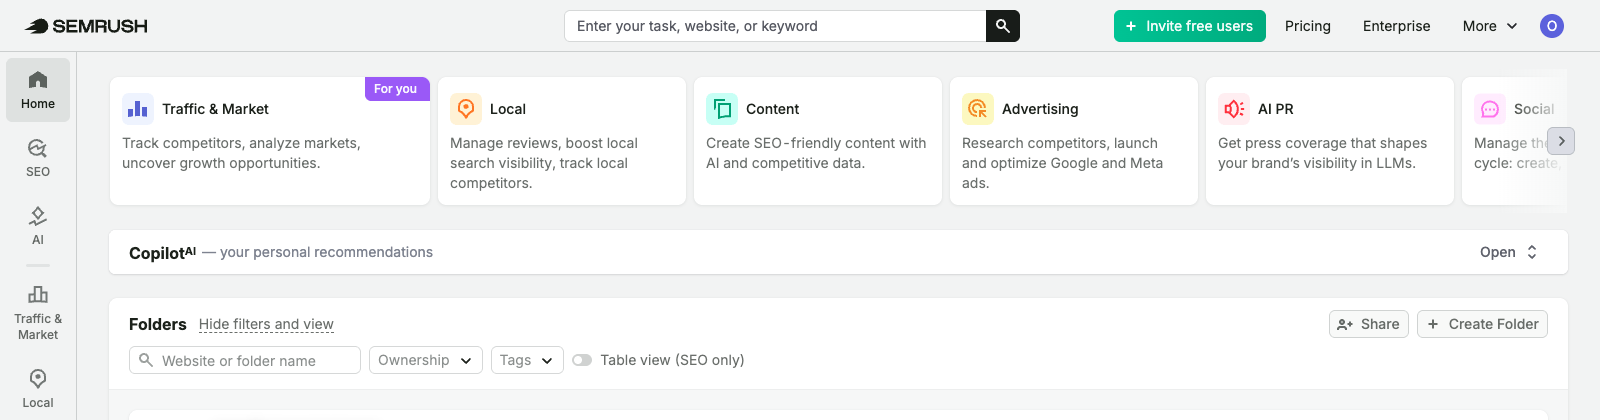Open Local section in sidebar
The width and height of the screenshot is (1600, 420).
[38, 389]
